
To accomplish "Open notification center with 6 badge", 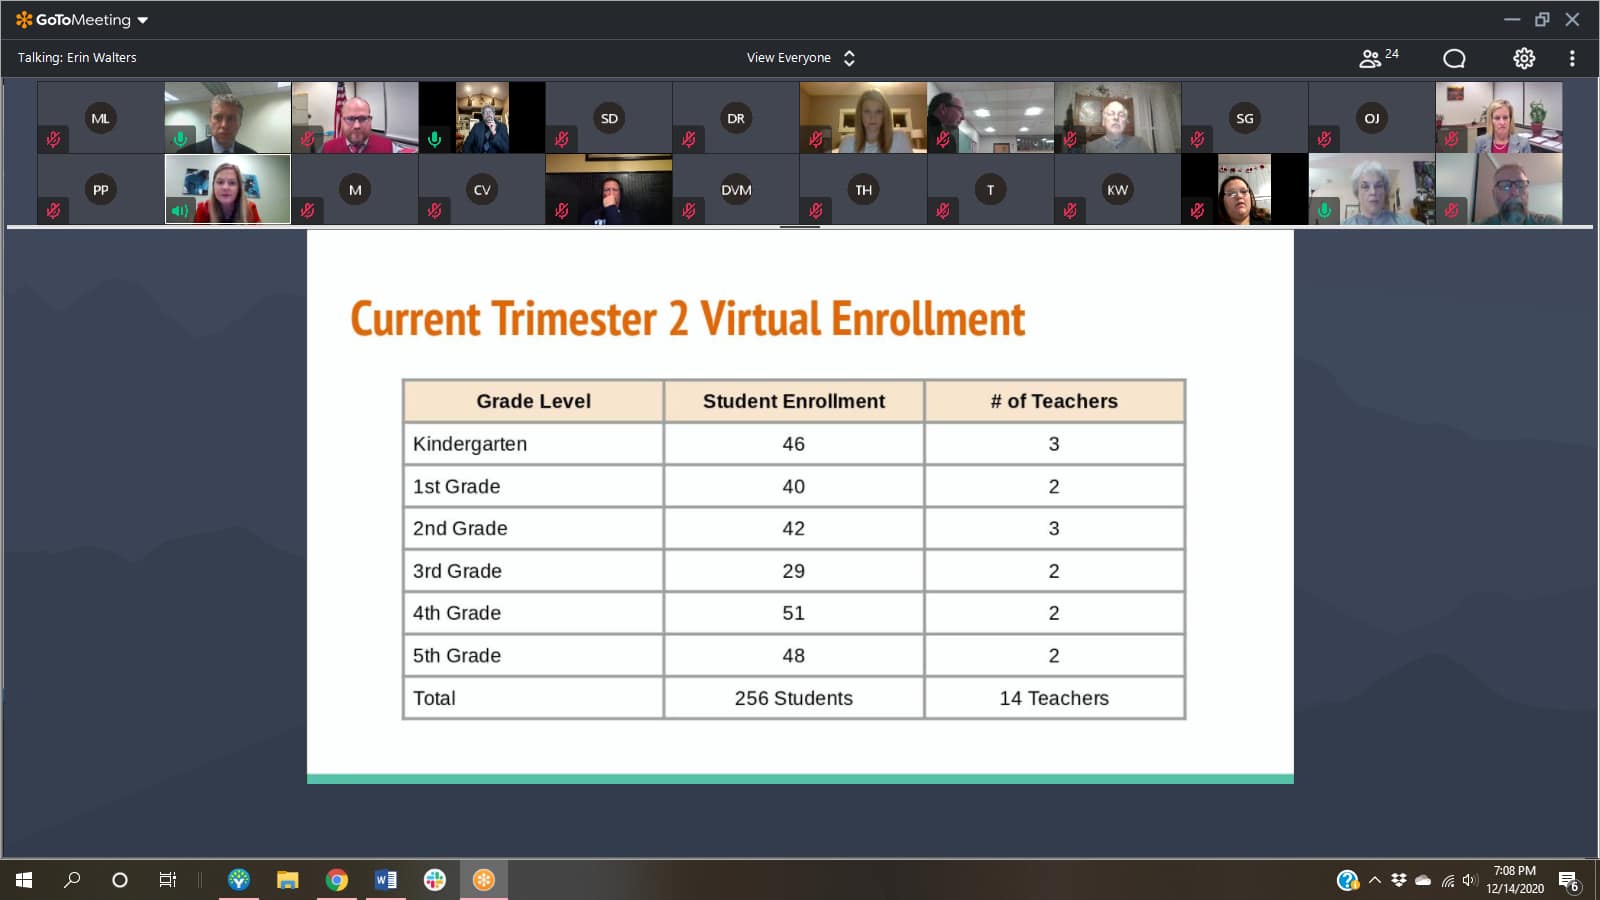I will [x=1569, y=881].
